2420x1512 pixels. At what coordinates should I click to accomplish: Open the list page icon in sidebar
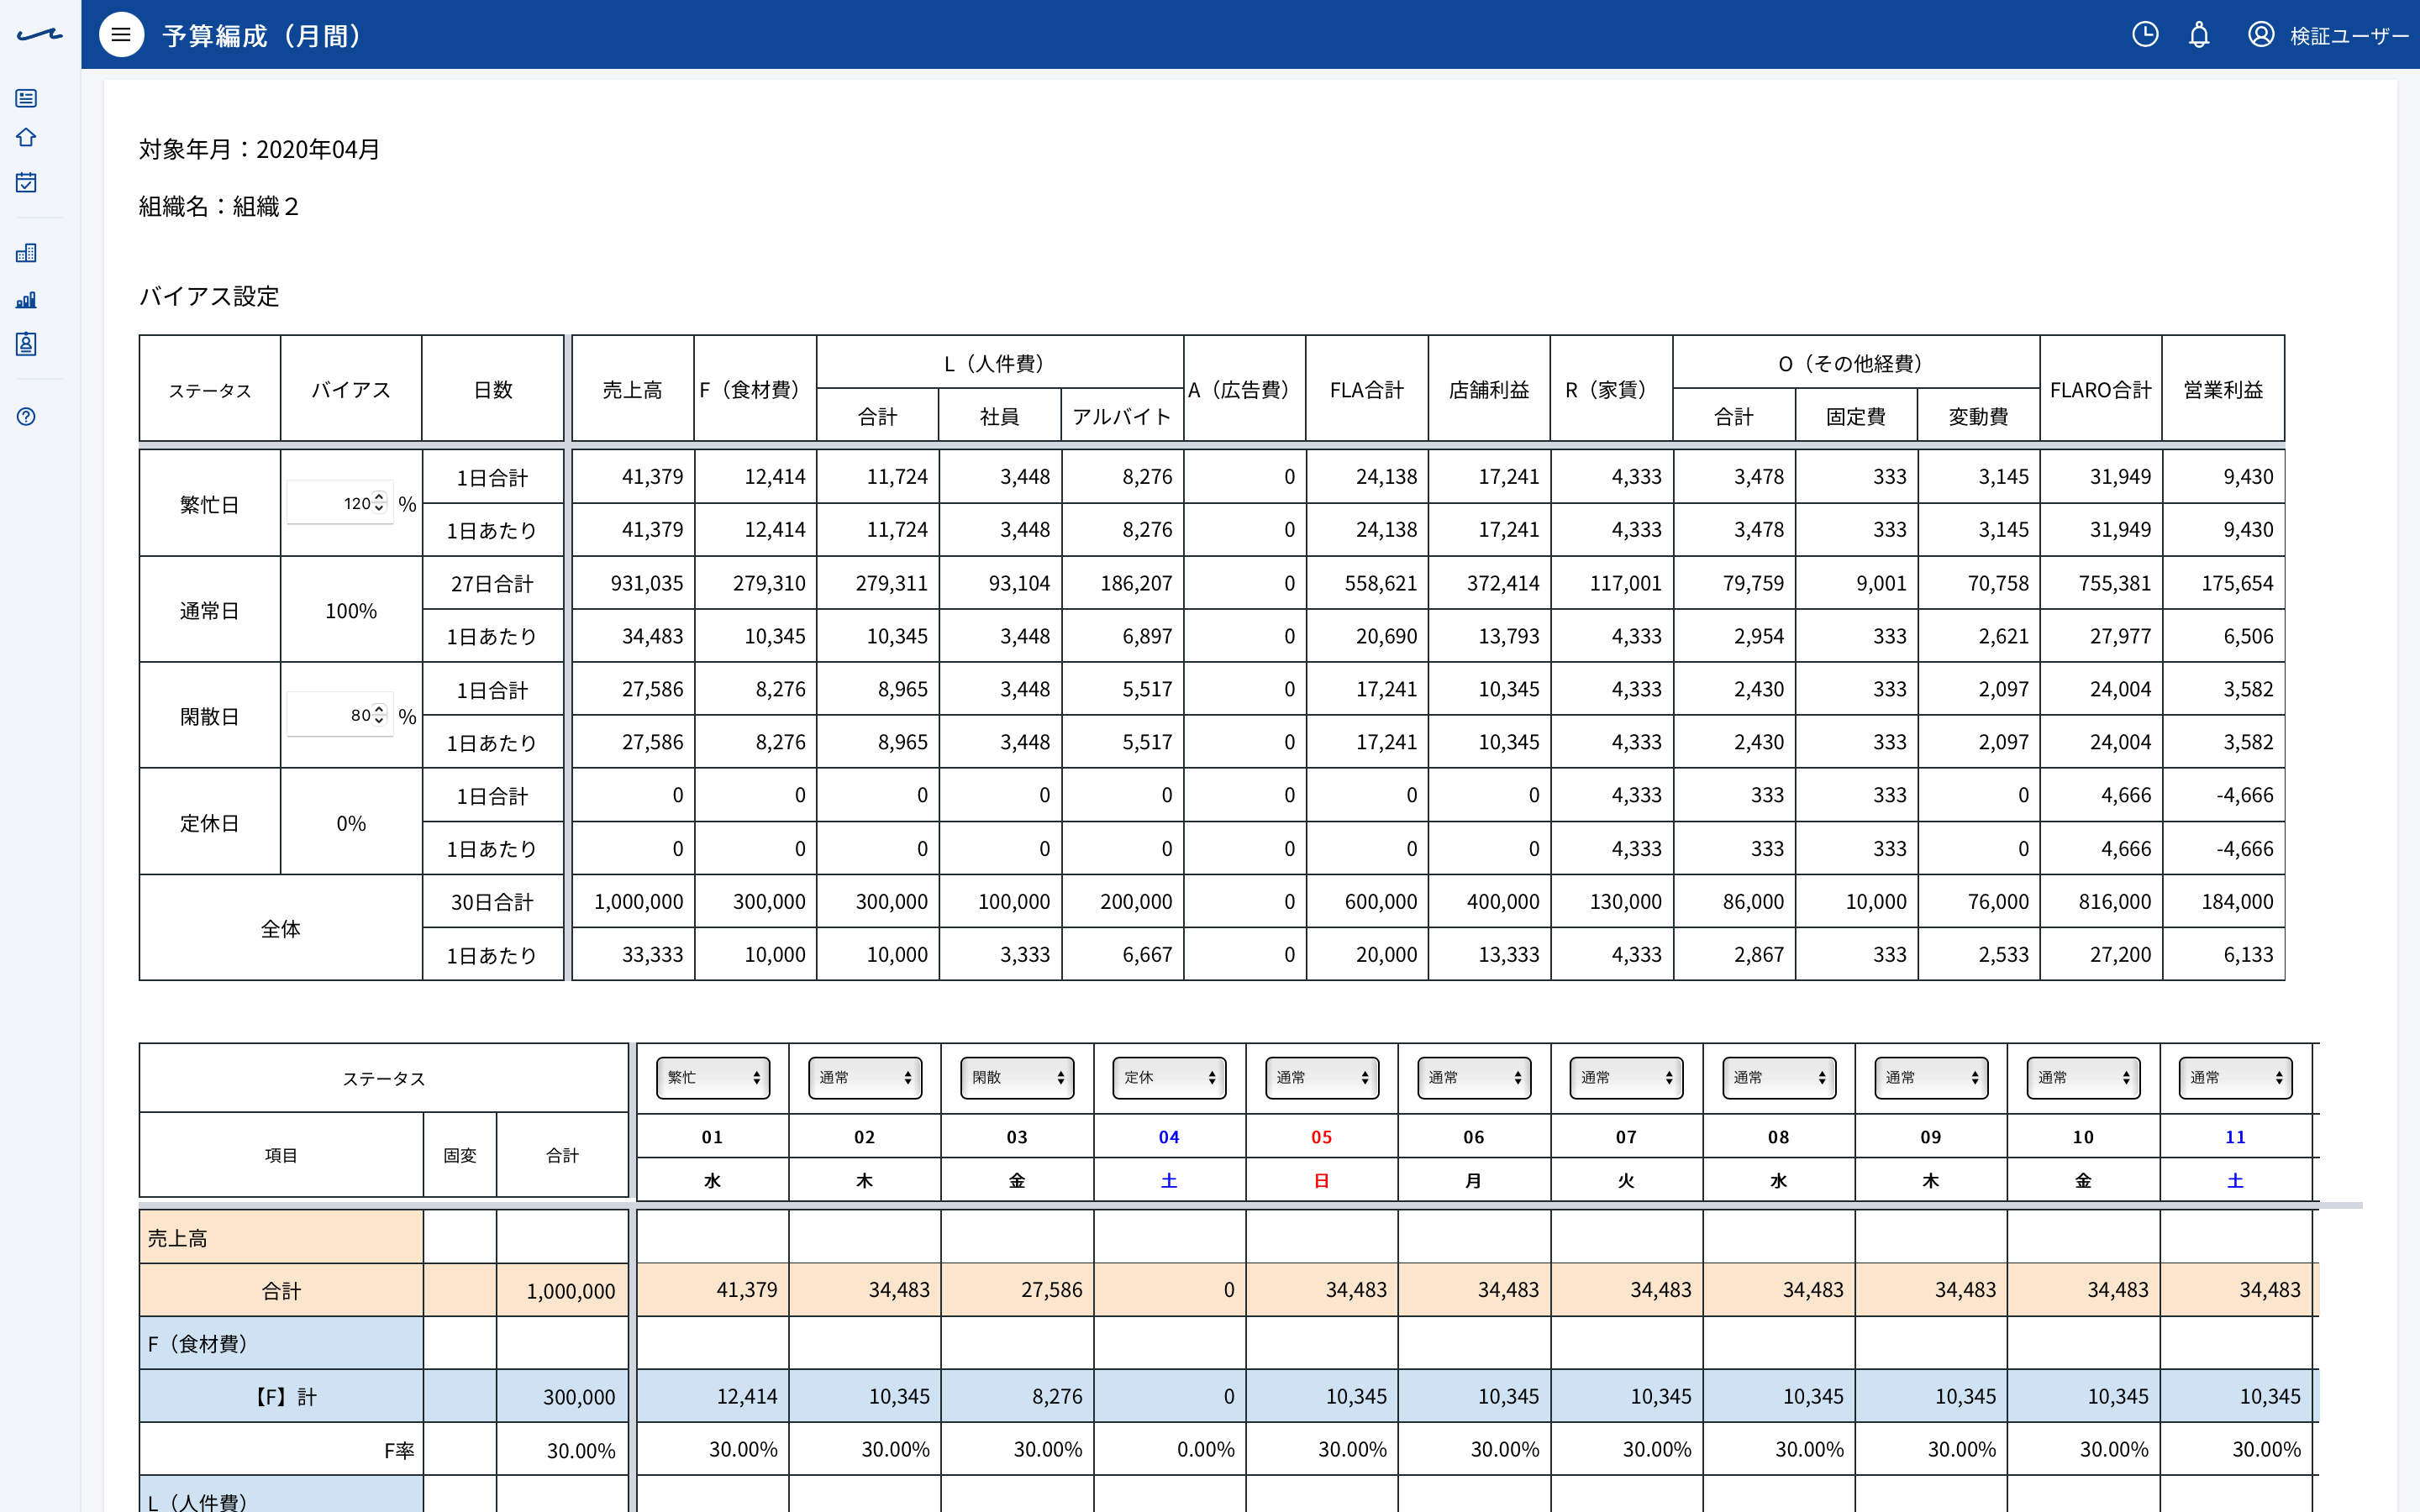pos(26,98)
